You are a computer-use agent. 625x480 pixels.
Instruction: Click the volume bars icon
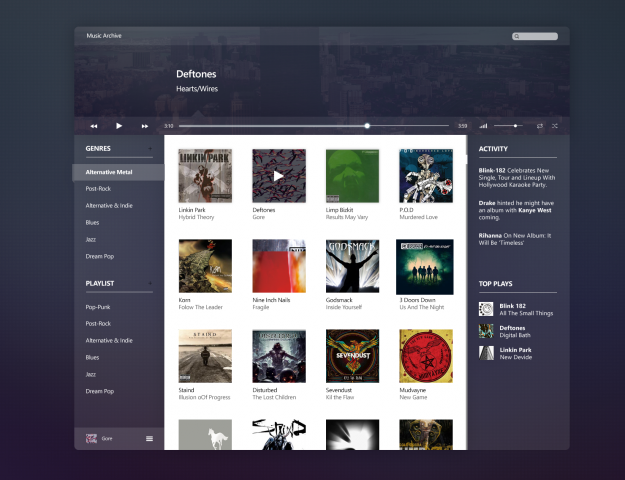tap(483, 126)
